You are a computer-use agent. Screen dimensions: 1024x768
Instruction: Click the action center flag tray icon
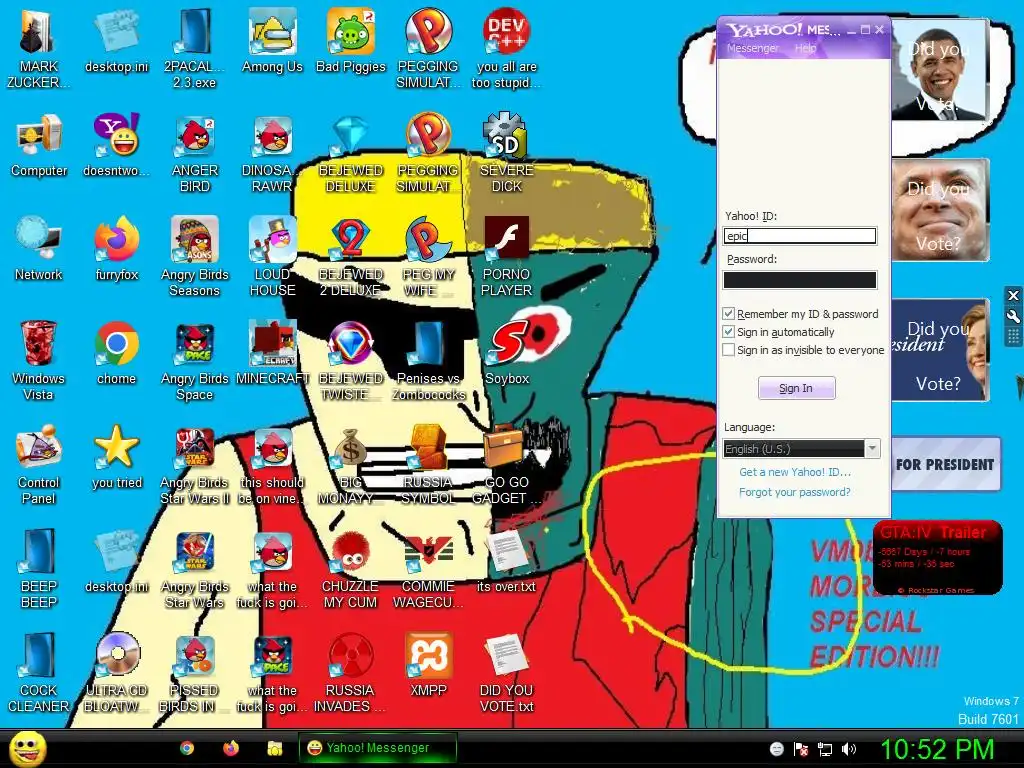[801, 749]
